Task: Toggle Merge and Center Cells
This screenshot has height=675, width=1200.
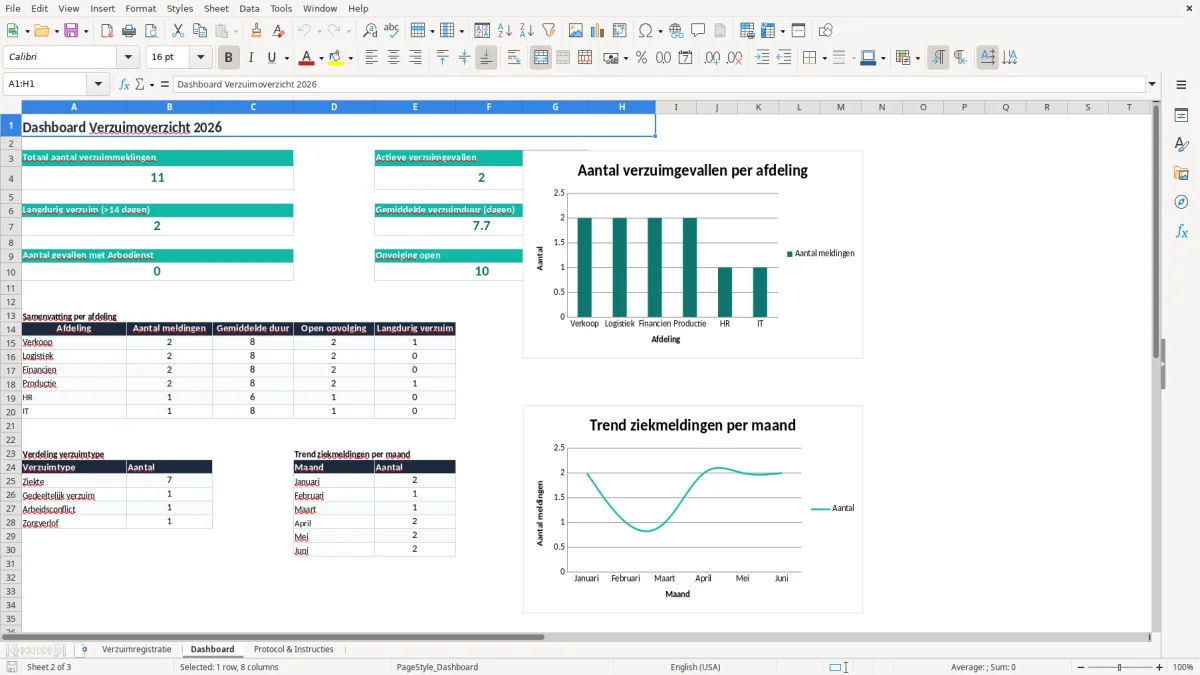Action: tap(540, 58)
